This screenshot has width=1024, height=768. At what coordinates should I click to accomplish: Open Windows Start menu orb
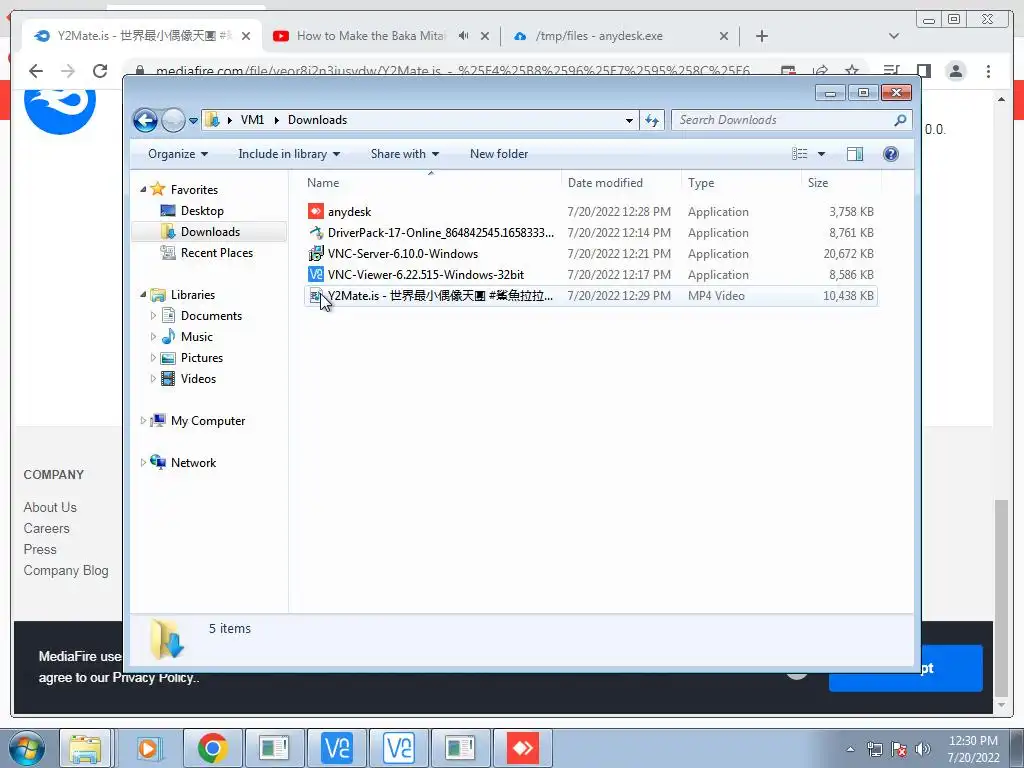click(x=26, y=748)
